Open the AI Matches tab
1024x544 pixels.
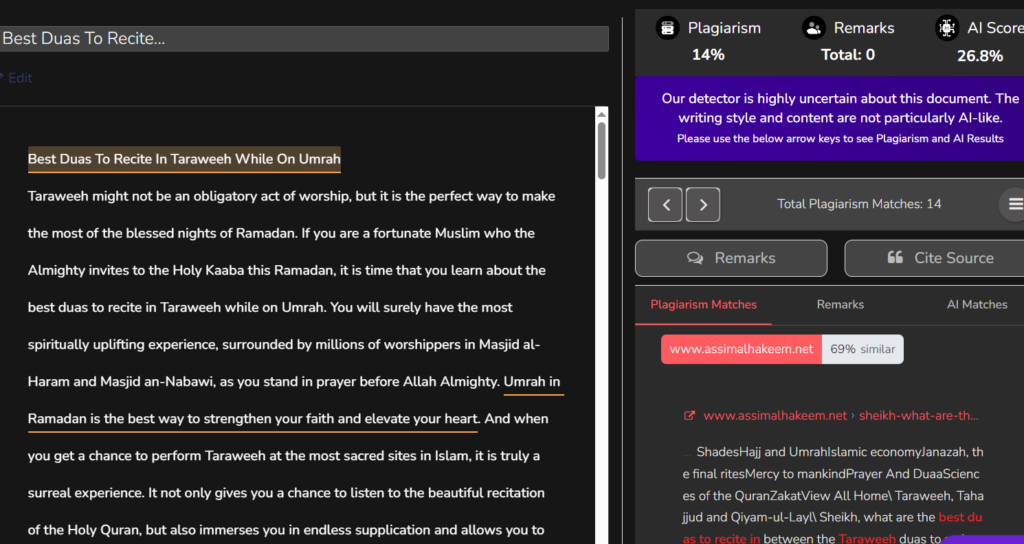(x=977, y=304)
